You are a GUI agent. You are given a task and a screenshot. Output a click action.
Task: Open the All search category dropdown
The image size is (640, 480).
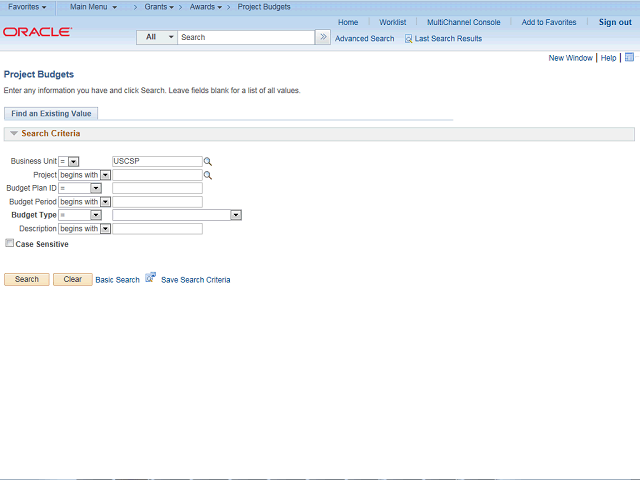tap(157, 37)
